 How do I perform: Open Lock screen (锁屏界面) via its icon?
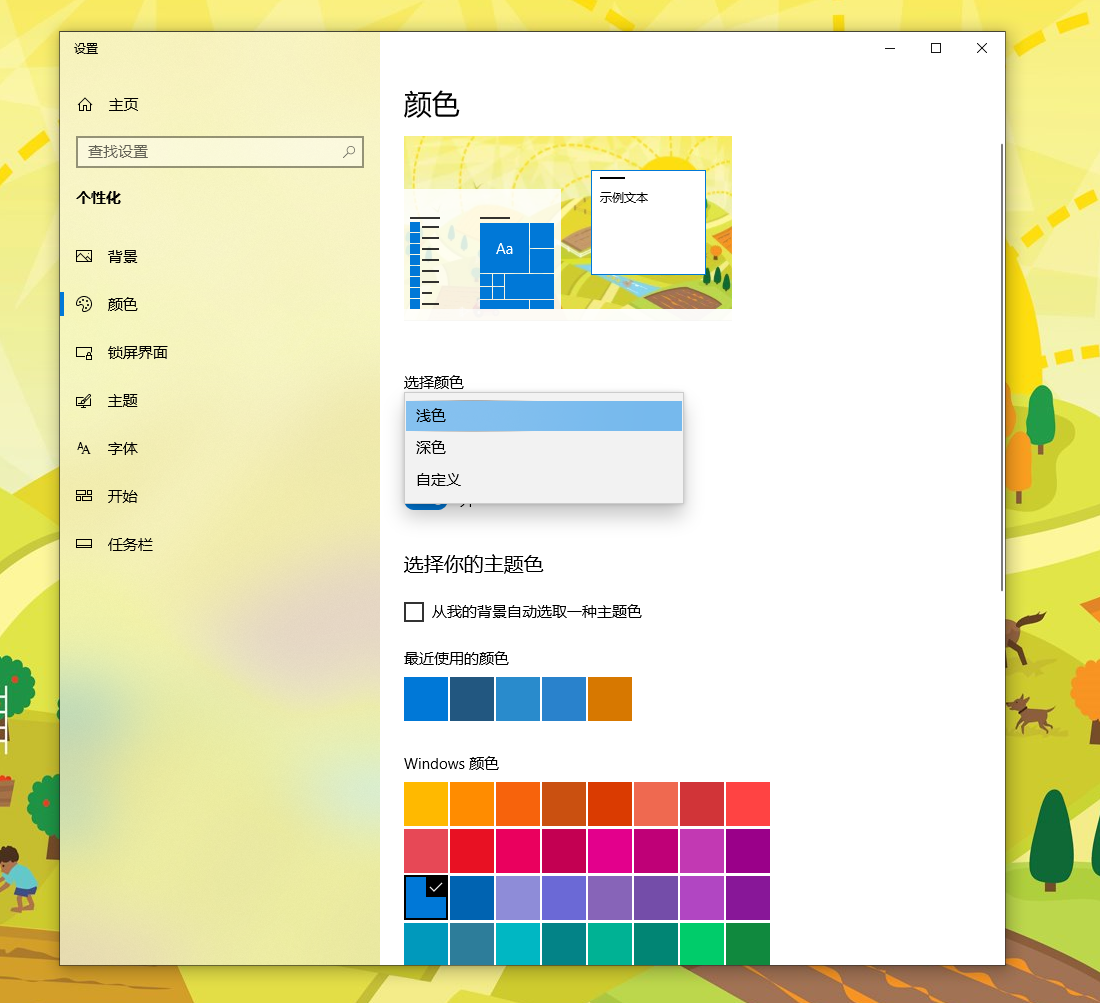click(x=85, y=353)
